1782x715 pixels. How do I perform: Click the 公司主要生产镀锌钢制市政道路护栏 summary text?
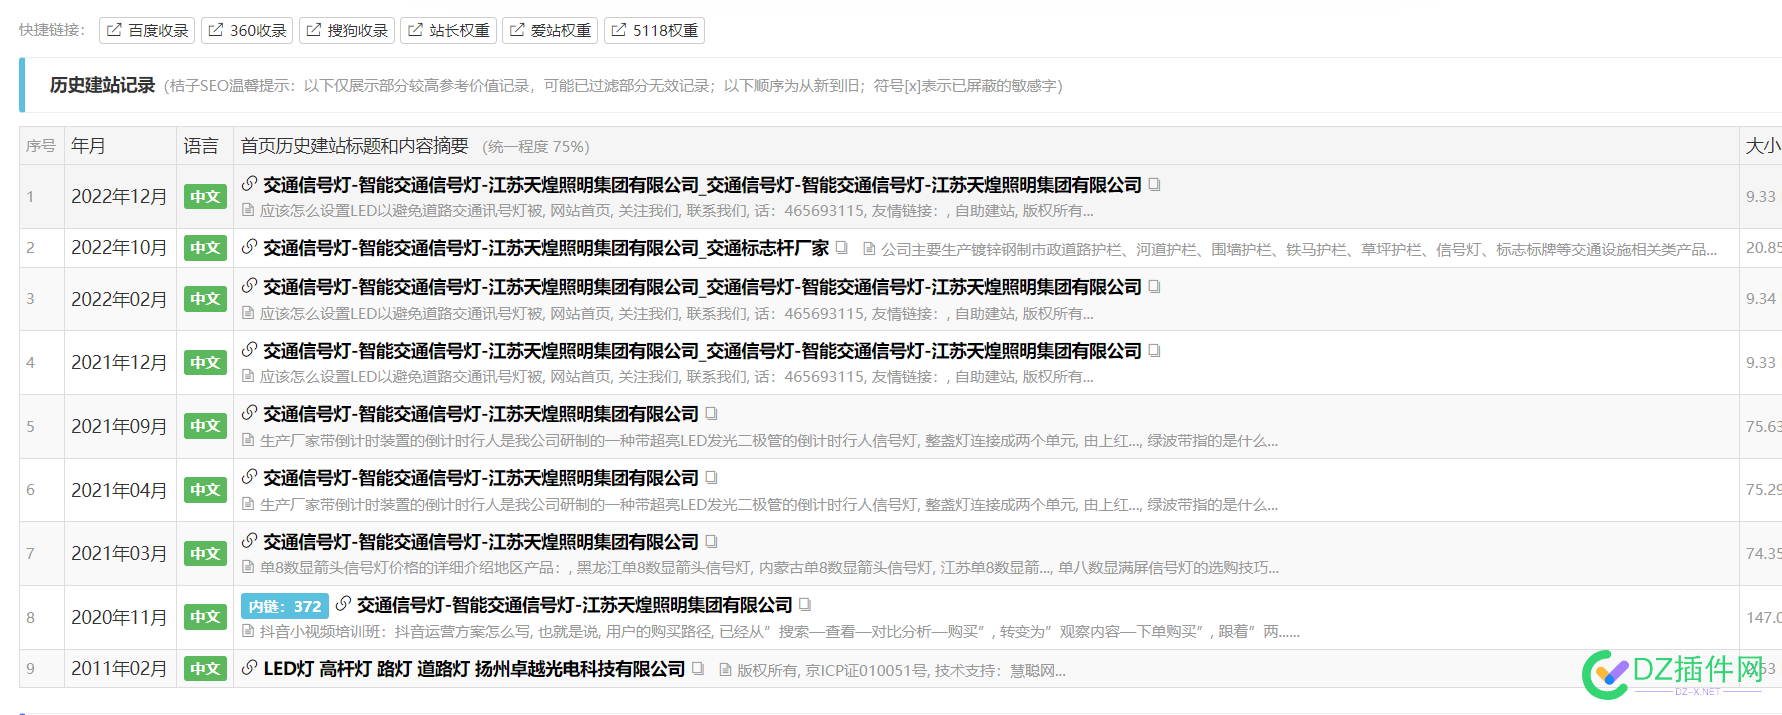point(1299,249)
